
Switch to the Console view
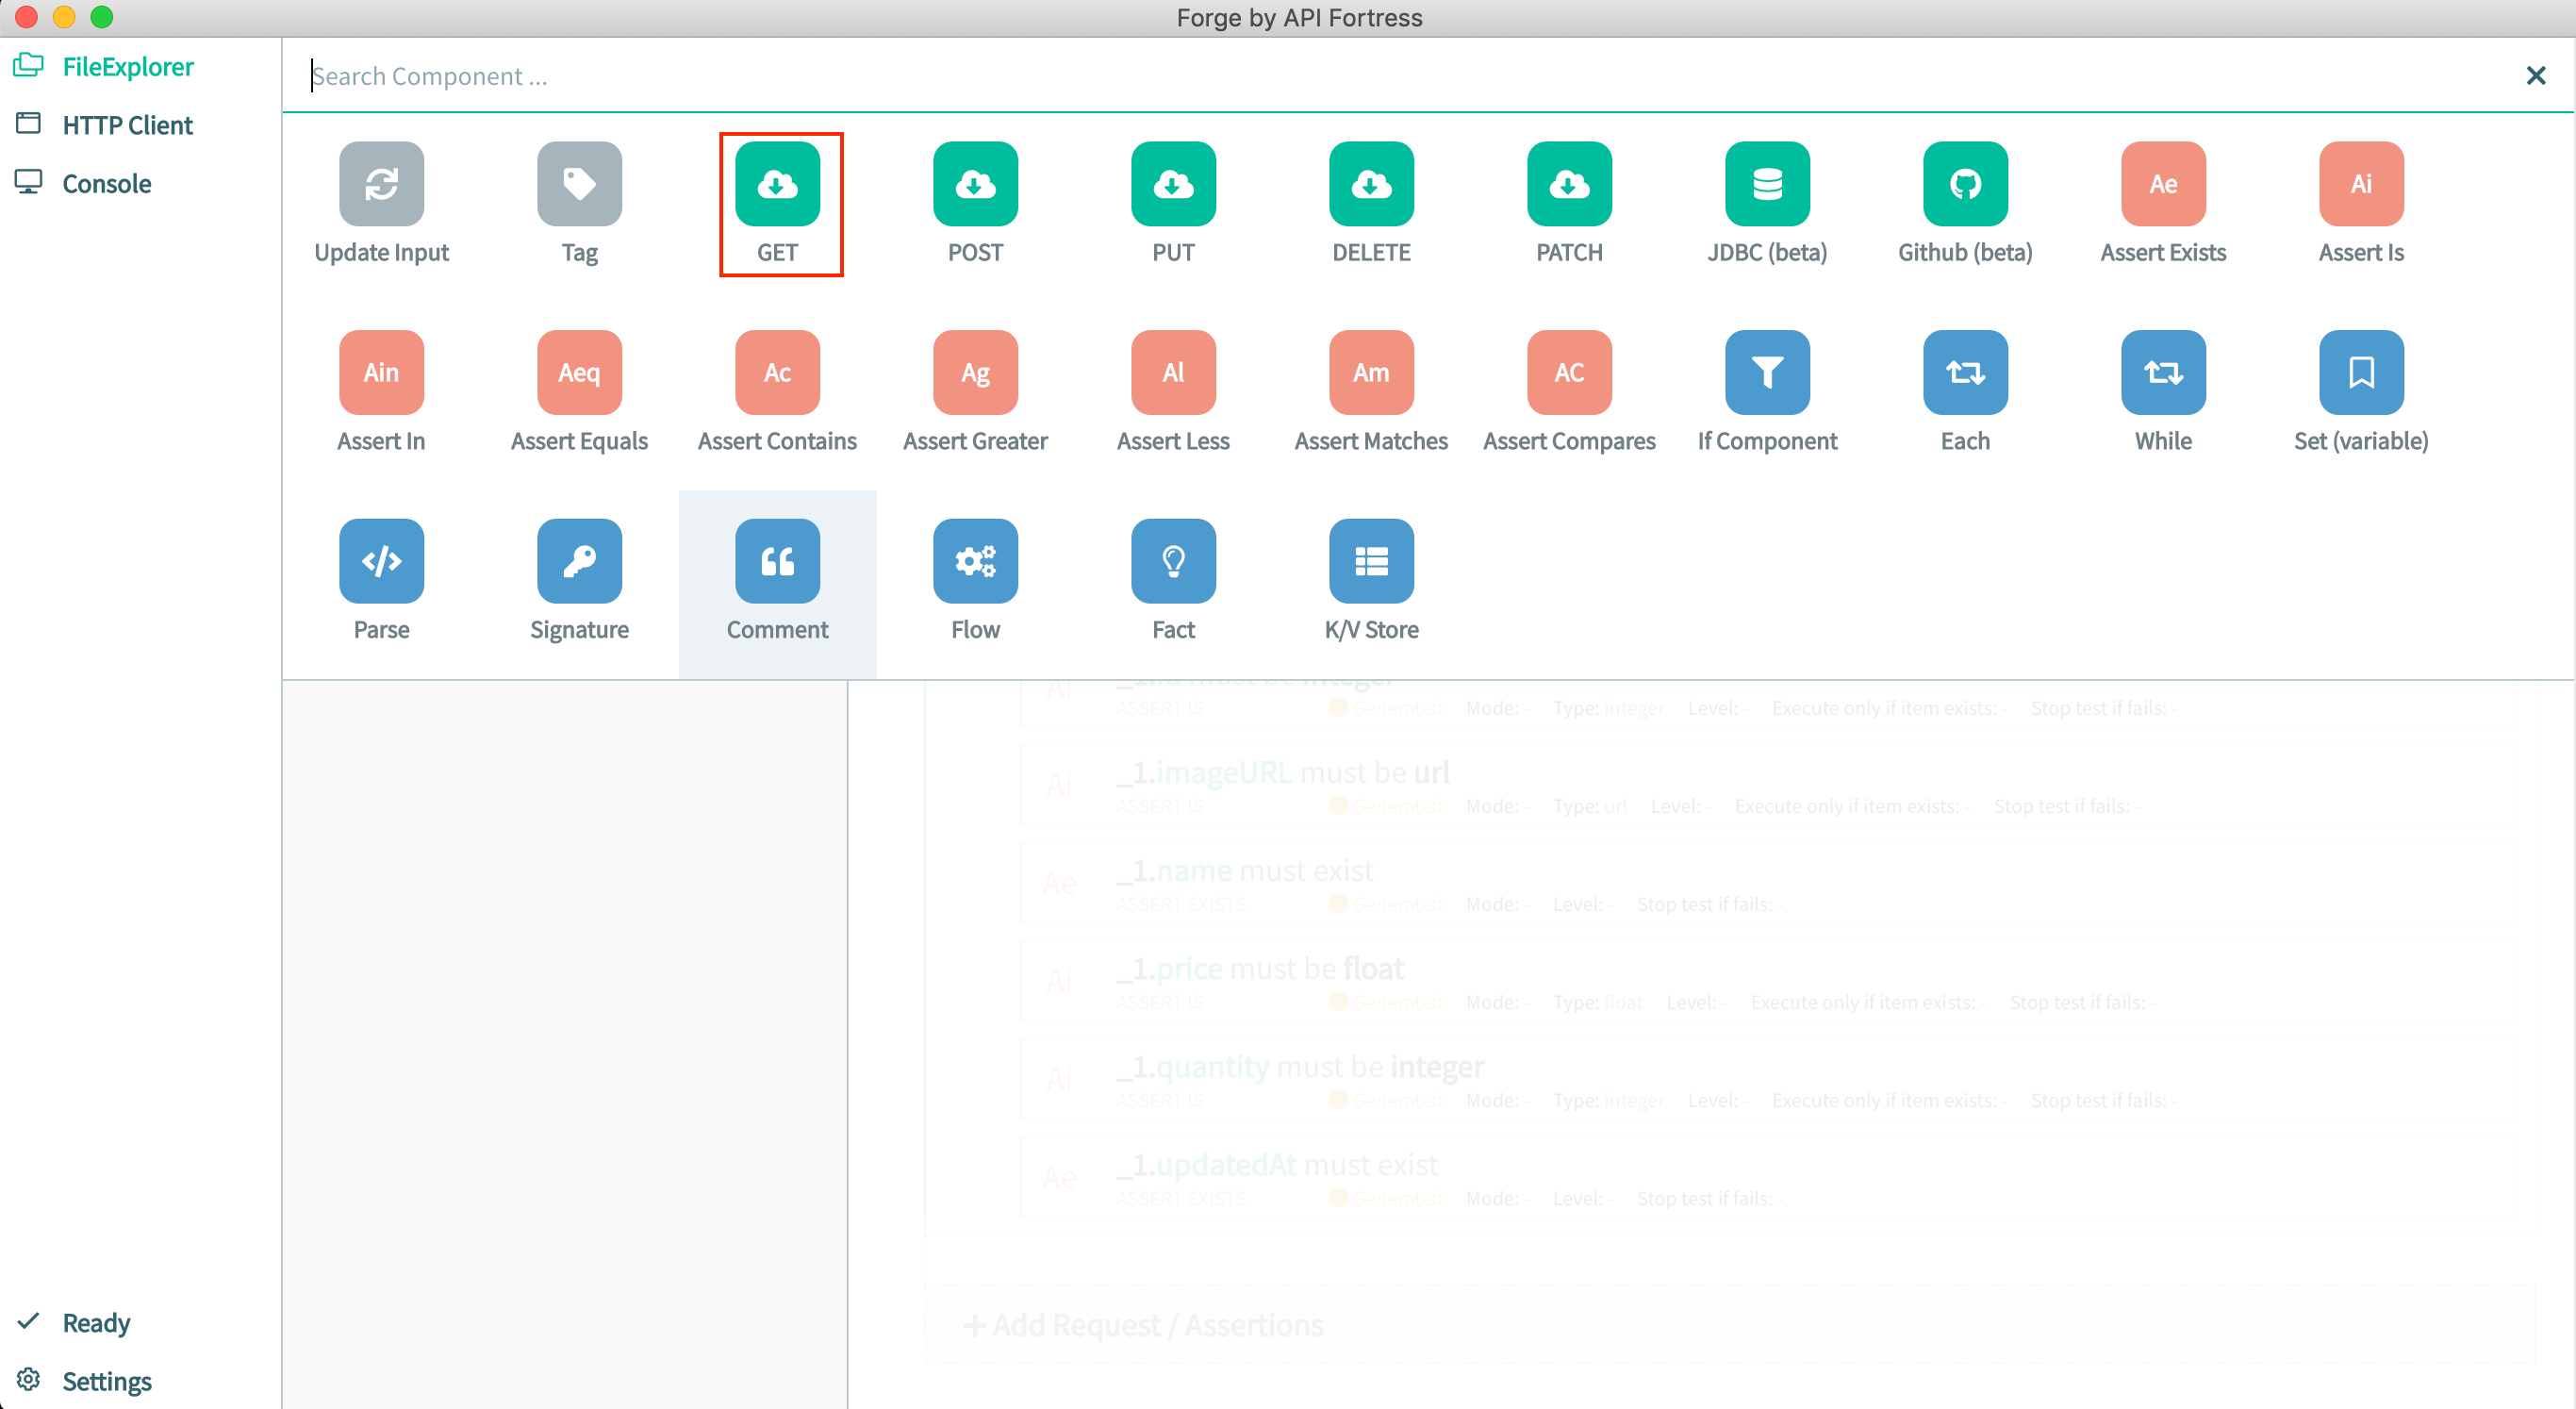click(x=106, y=183)
